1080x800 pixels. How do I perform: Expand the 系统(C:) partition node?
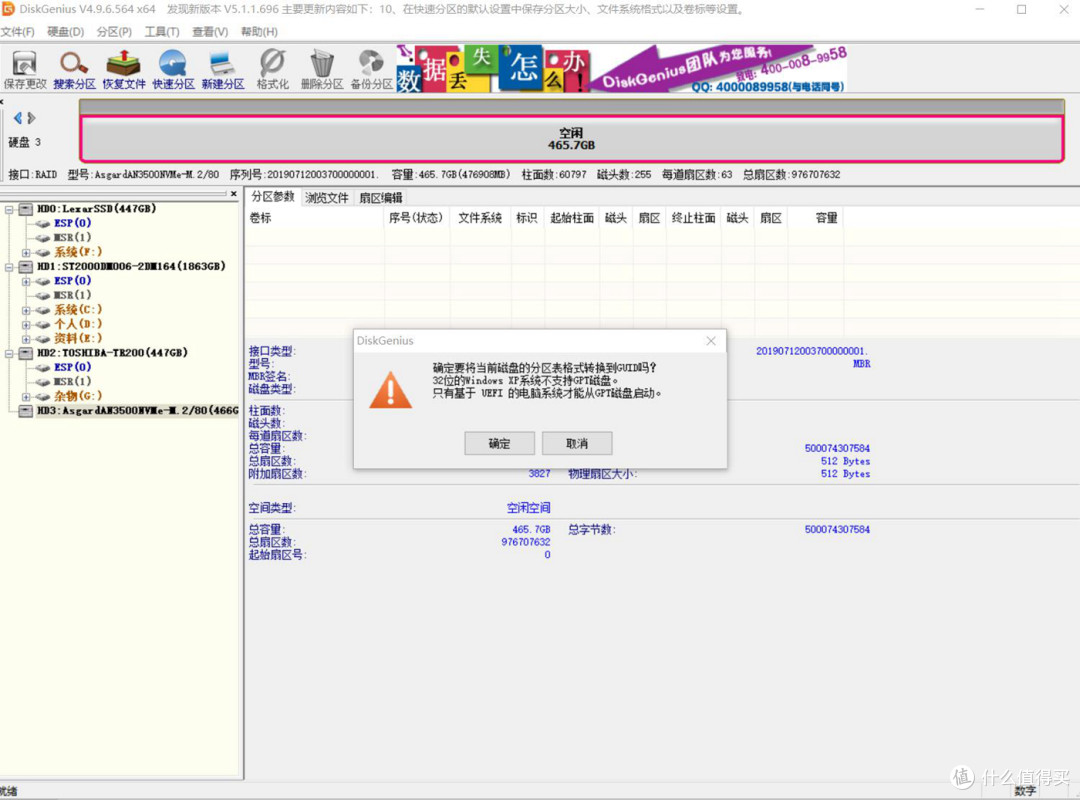tap(25, 310)
